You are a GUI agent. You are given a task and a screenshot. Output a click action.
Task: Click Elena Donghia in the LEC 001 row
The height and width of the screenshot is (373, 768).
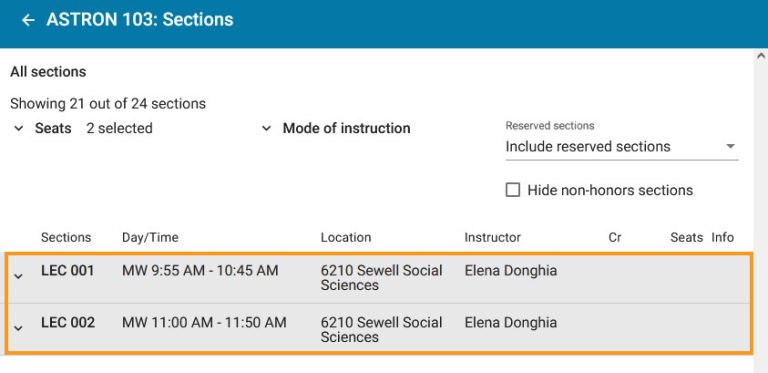click(510, 270)
